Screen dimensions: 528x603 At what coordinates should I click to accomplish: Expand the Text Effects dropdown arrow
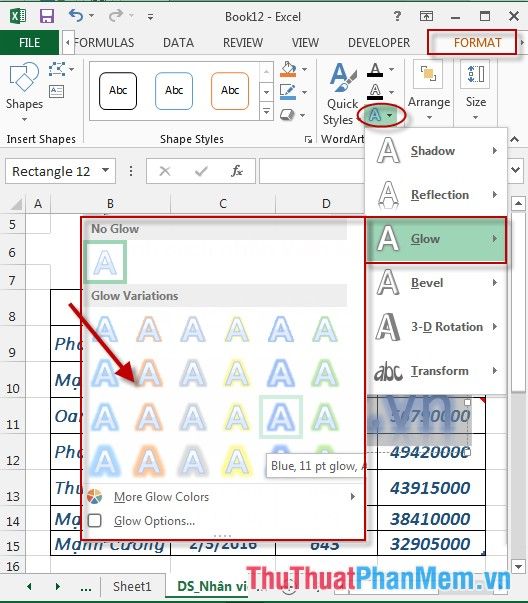tap(390, 115)
